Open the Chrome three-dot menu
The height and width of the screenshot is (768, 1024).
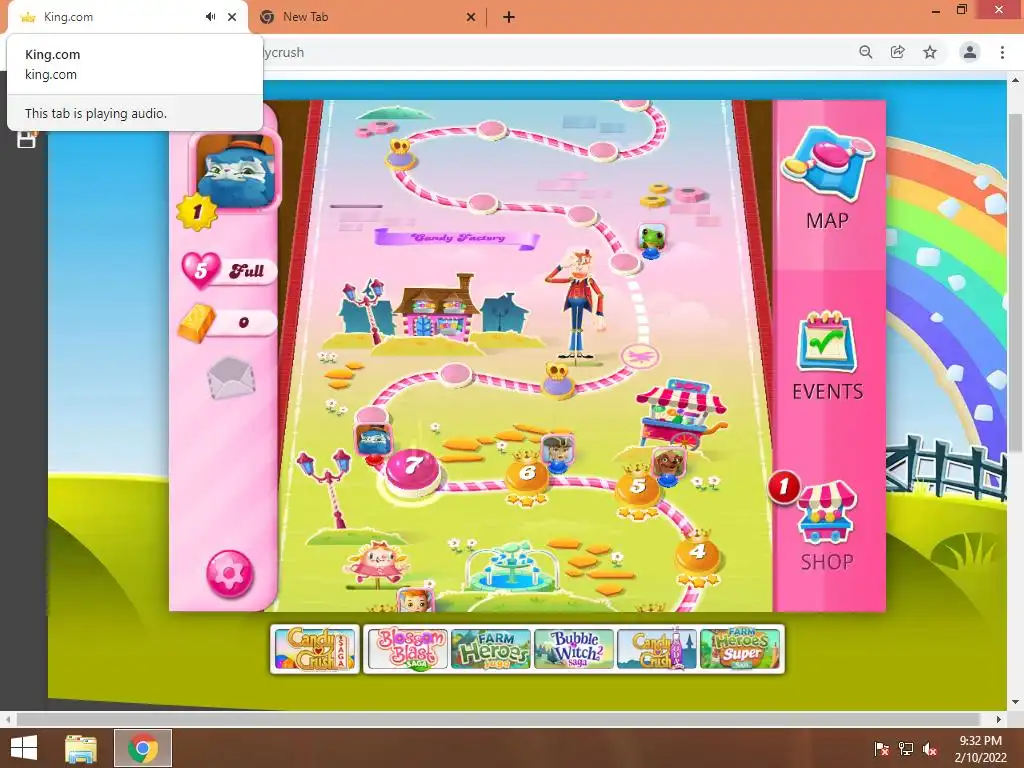(x=1002, y=52)
